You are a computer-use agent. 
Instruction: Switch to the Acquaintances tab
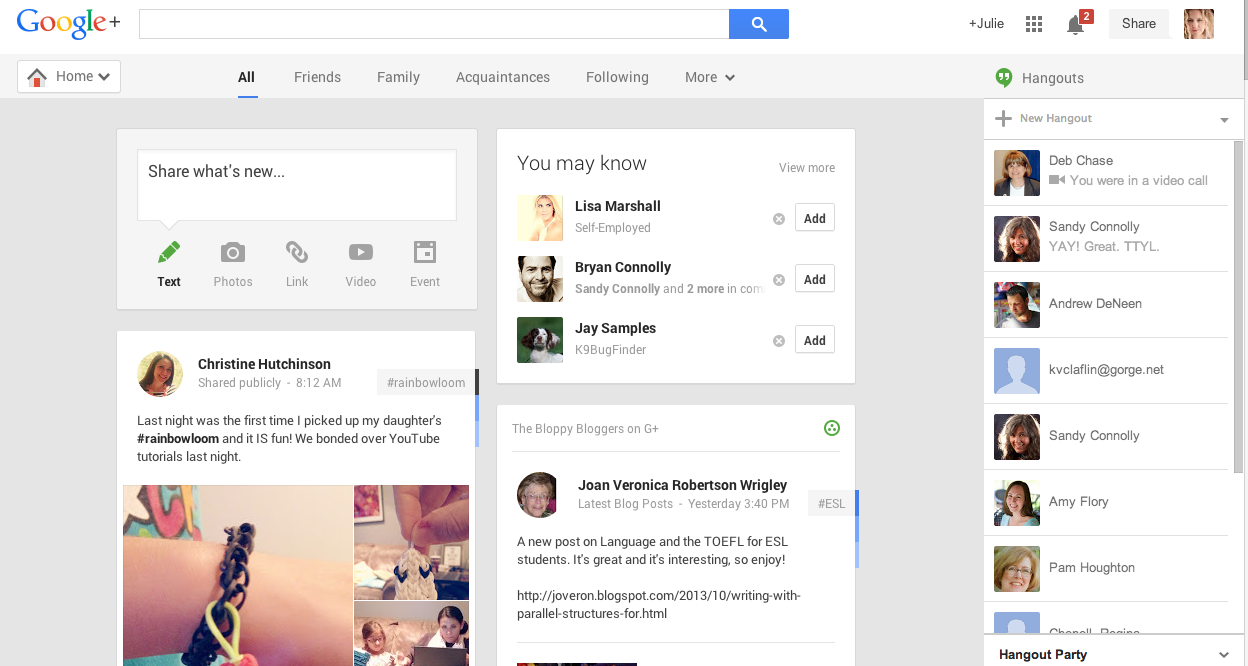pyautogui.click(x=503, y=77)
